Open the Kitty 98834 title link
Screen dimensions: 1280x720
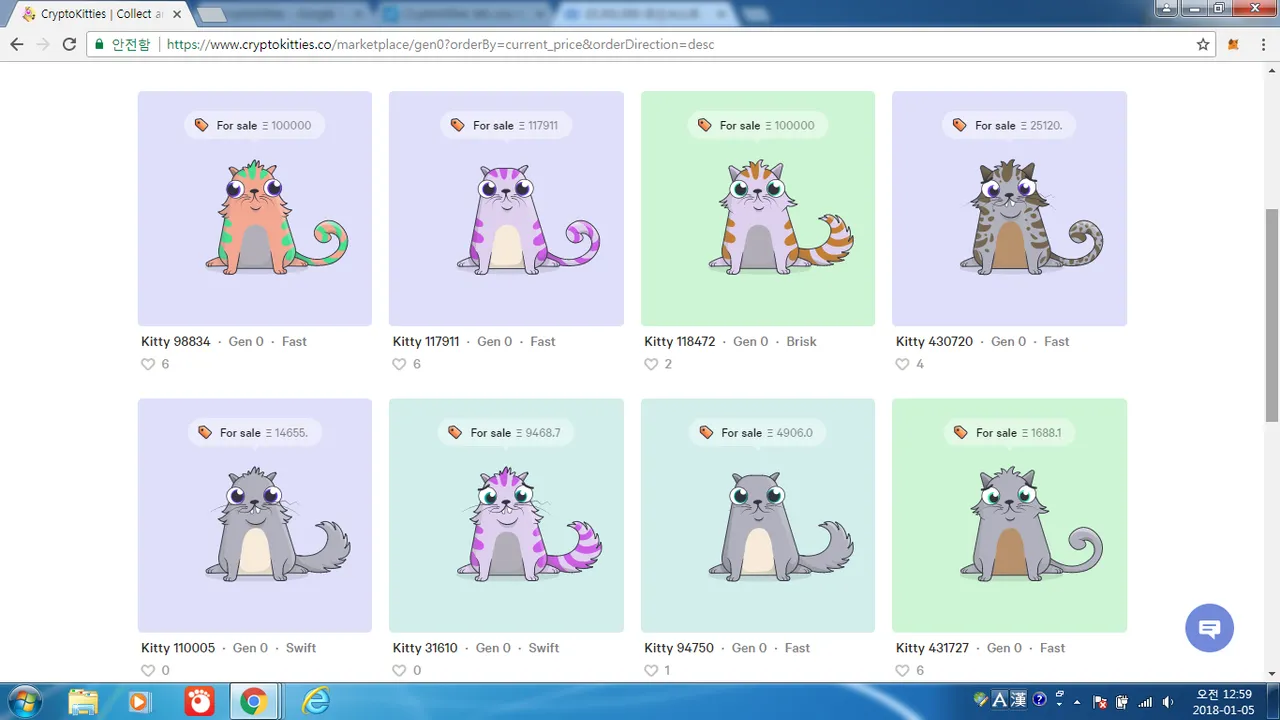[x=176, y=341]
